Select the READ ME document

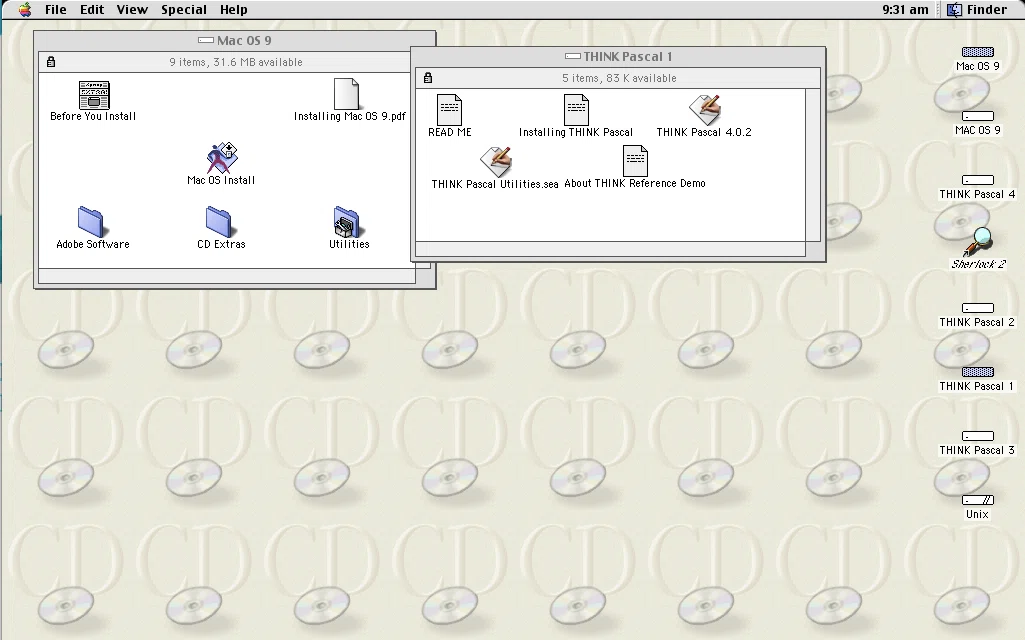click(x=449, y=110)
